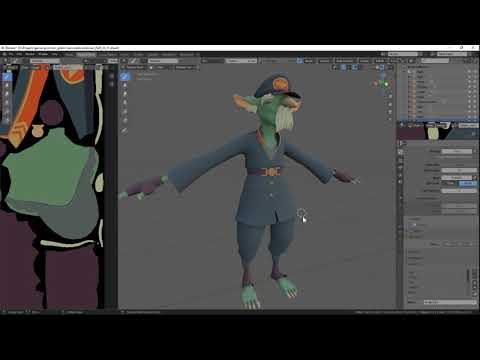Open the Stroke popover in the tool header

pyautogui.click(x=364, y=61)
